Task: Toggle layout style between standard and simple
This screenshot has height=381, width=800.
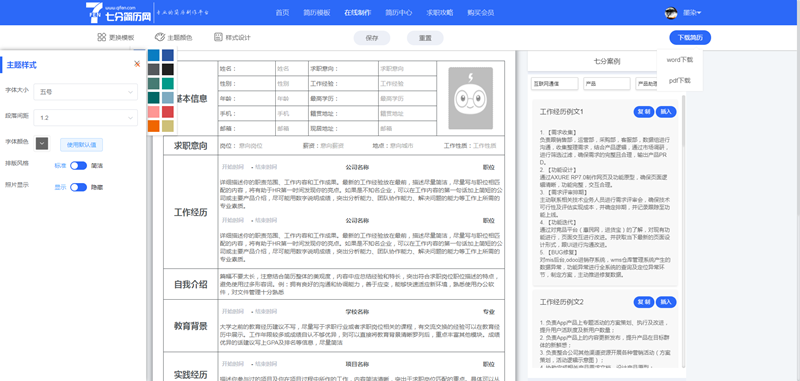Action: tap(78, 165)
